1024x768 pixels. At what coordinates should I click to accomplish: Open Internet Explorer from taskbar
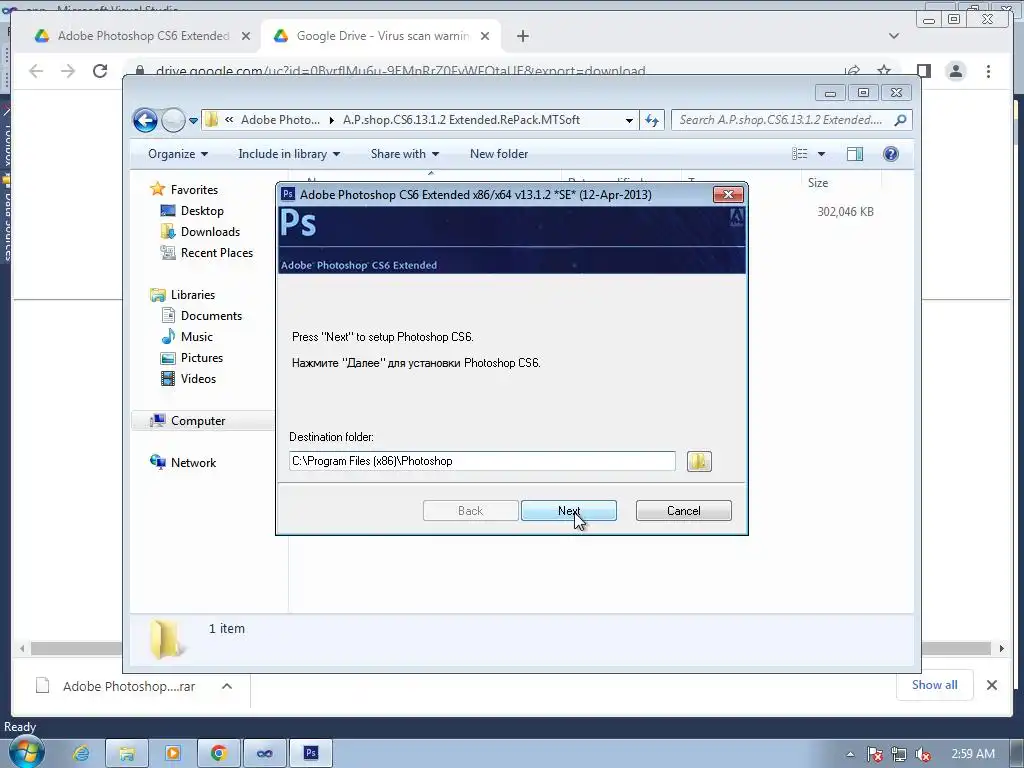point(81,754)
